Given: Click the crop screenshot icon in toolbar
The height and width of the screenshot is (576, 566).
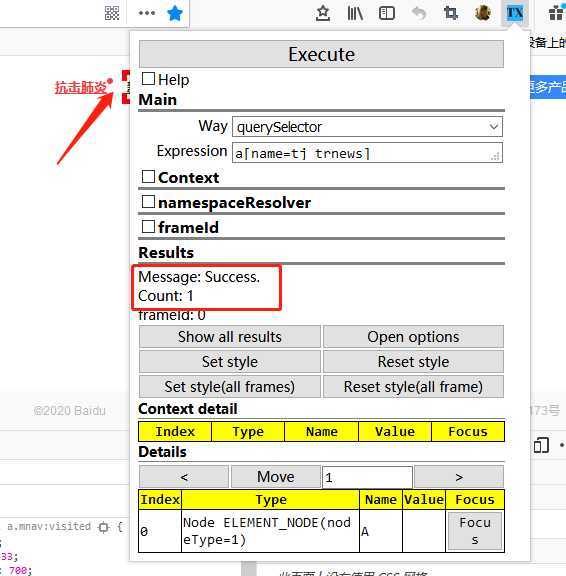Looking at the screenshot, I should (451, 13).
